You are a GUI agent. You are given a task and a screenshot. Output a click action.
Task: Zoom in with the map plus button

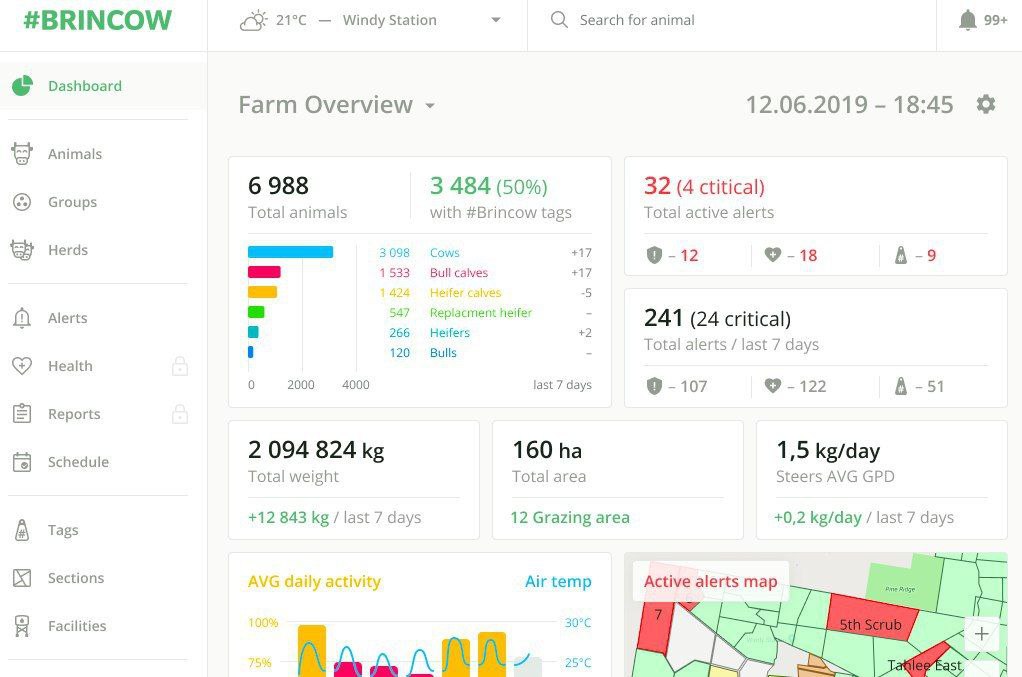(982, 633)
